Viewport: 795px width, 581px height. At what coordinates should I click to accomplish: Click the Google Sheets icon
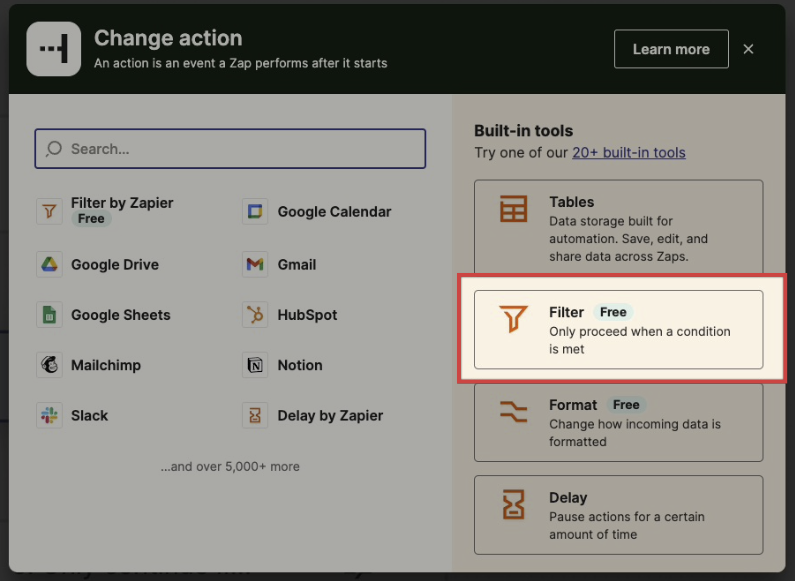pos(49,315)
